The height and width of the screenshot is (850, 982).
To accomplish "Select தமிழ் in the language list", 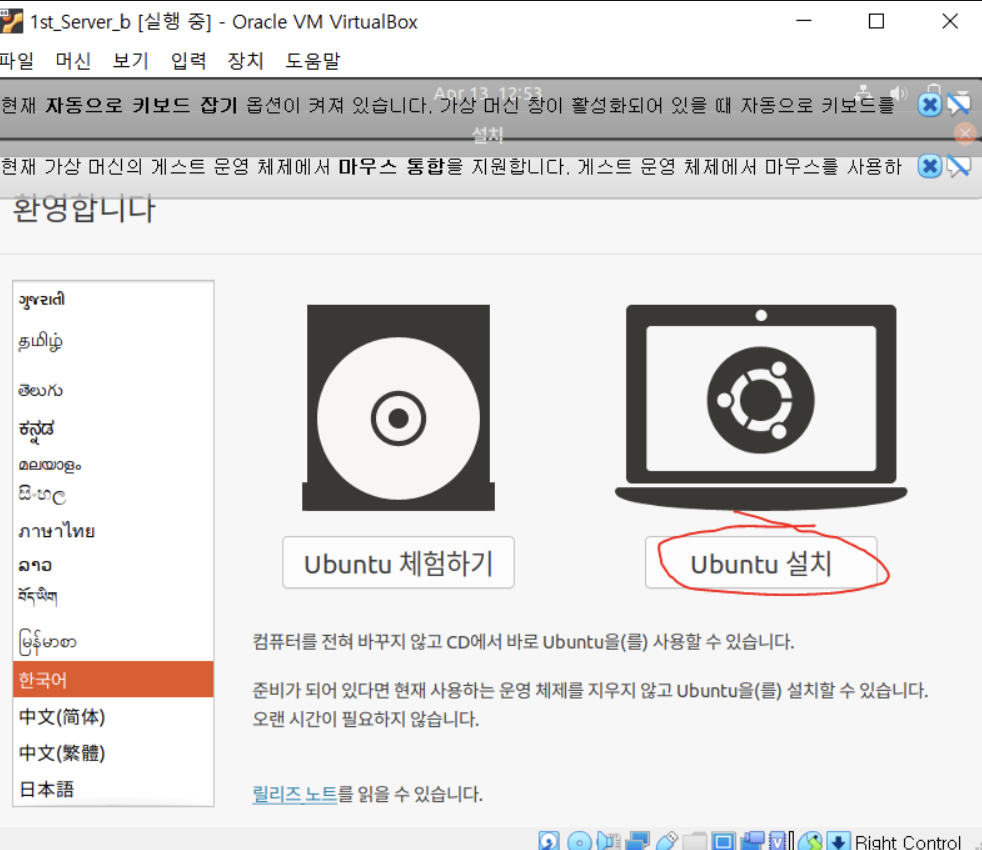I will click(x=113, y=342).
